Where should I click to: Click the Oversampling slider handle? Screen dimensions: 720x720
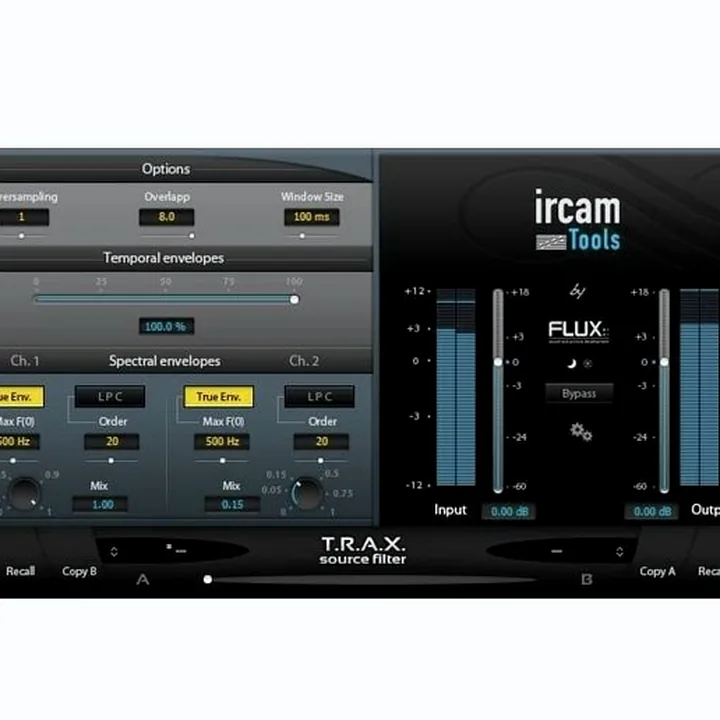click(21, 236)
